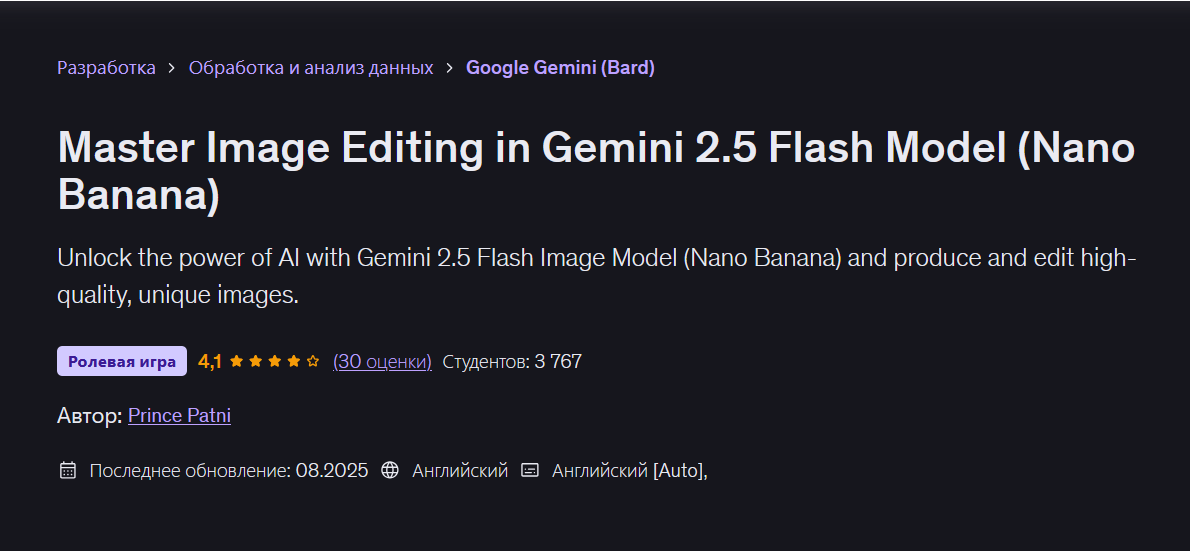
Task: Click the "Студентов: 3 767" count
Action: tap(512, 361)
